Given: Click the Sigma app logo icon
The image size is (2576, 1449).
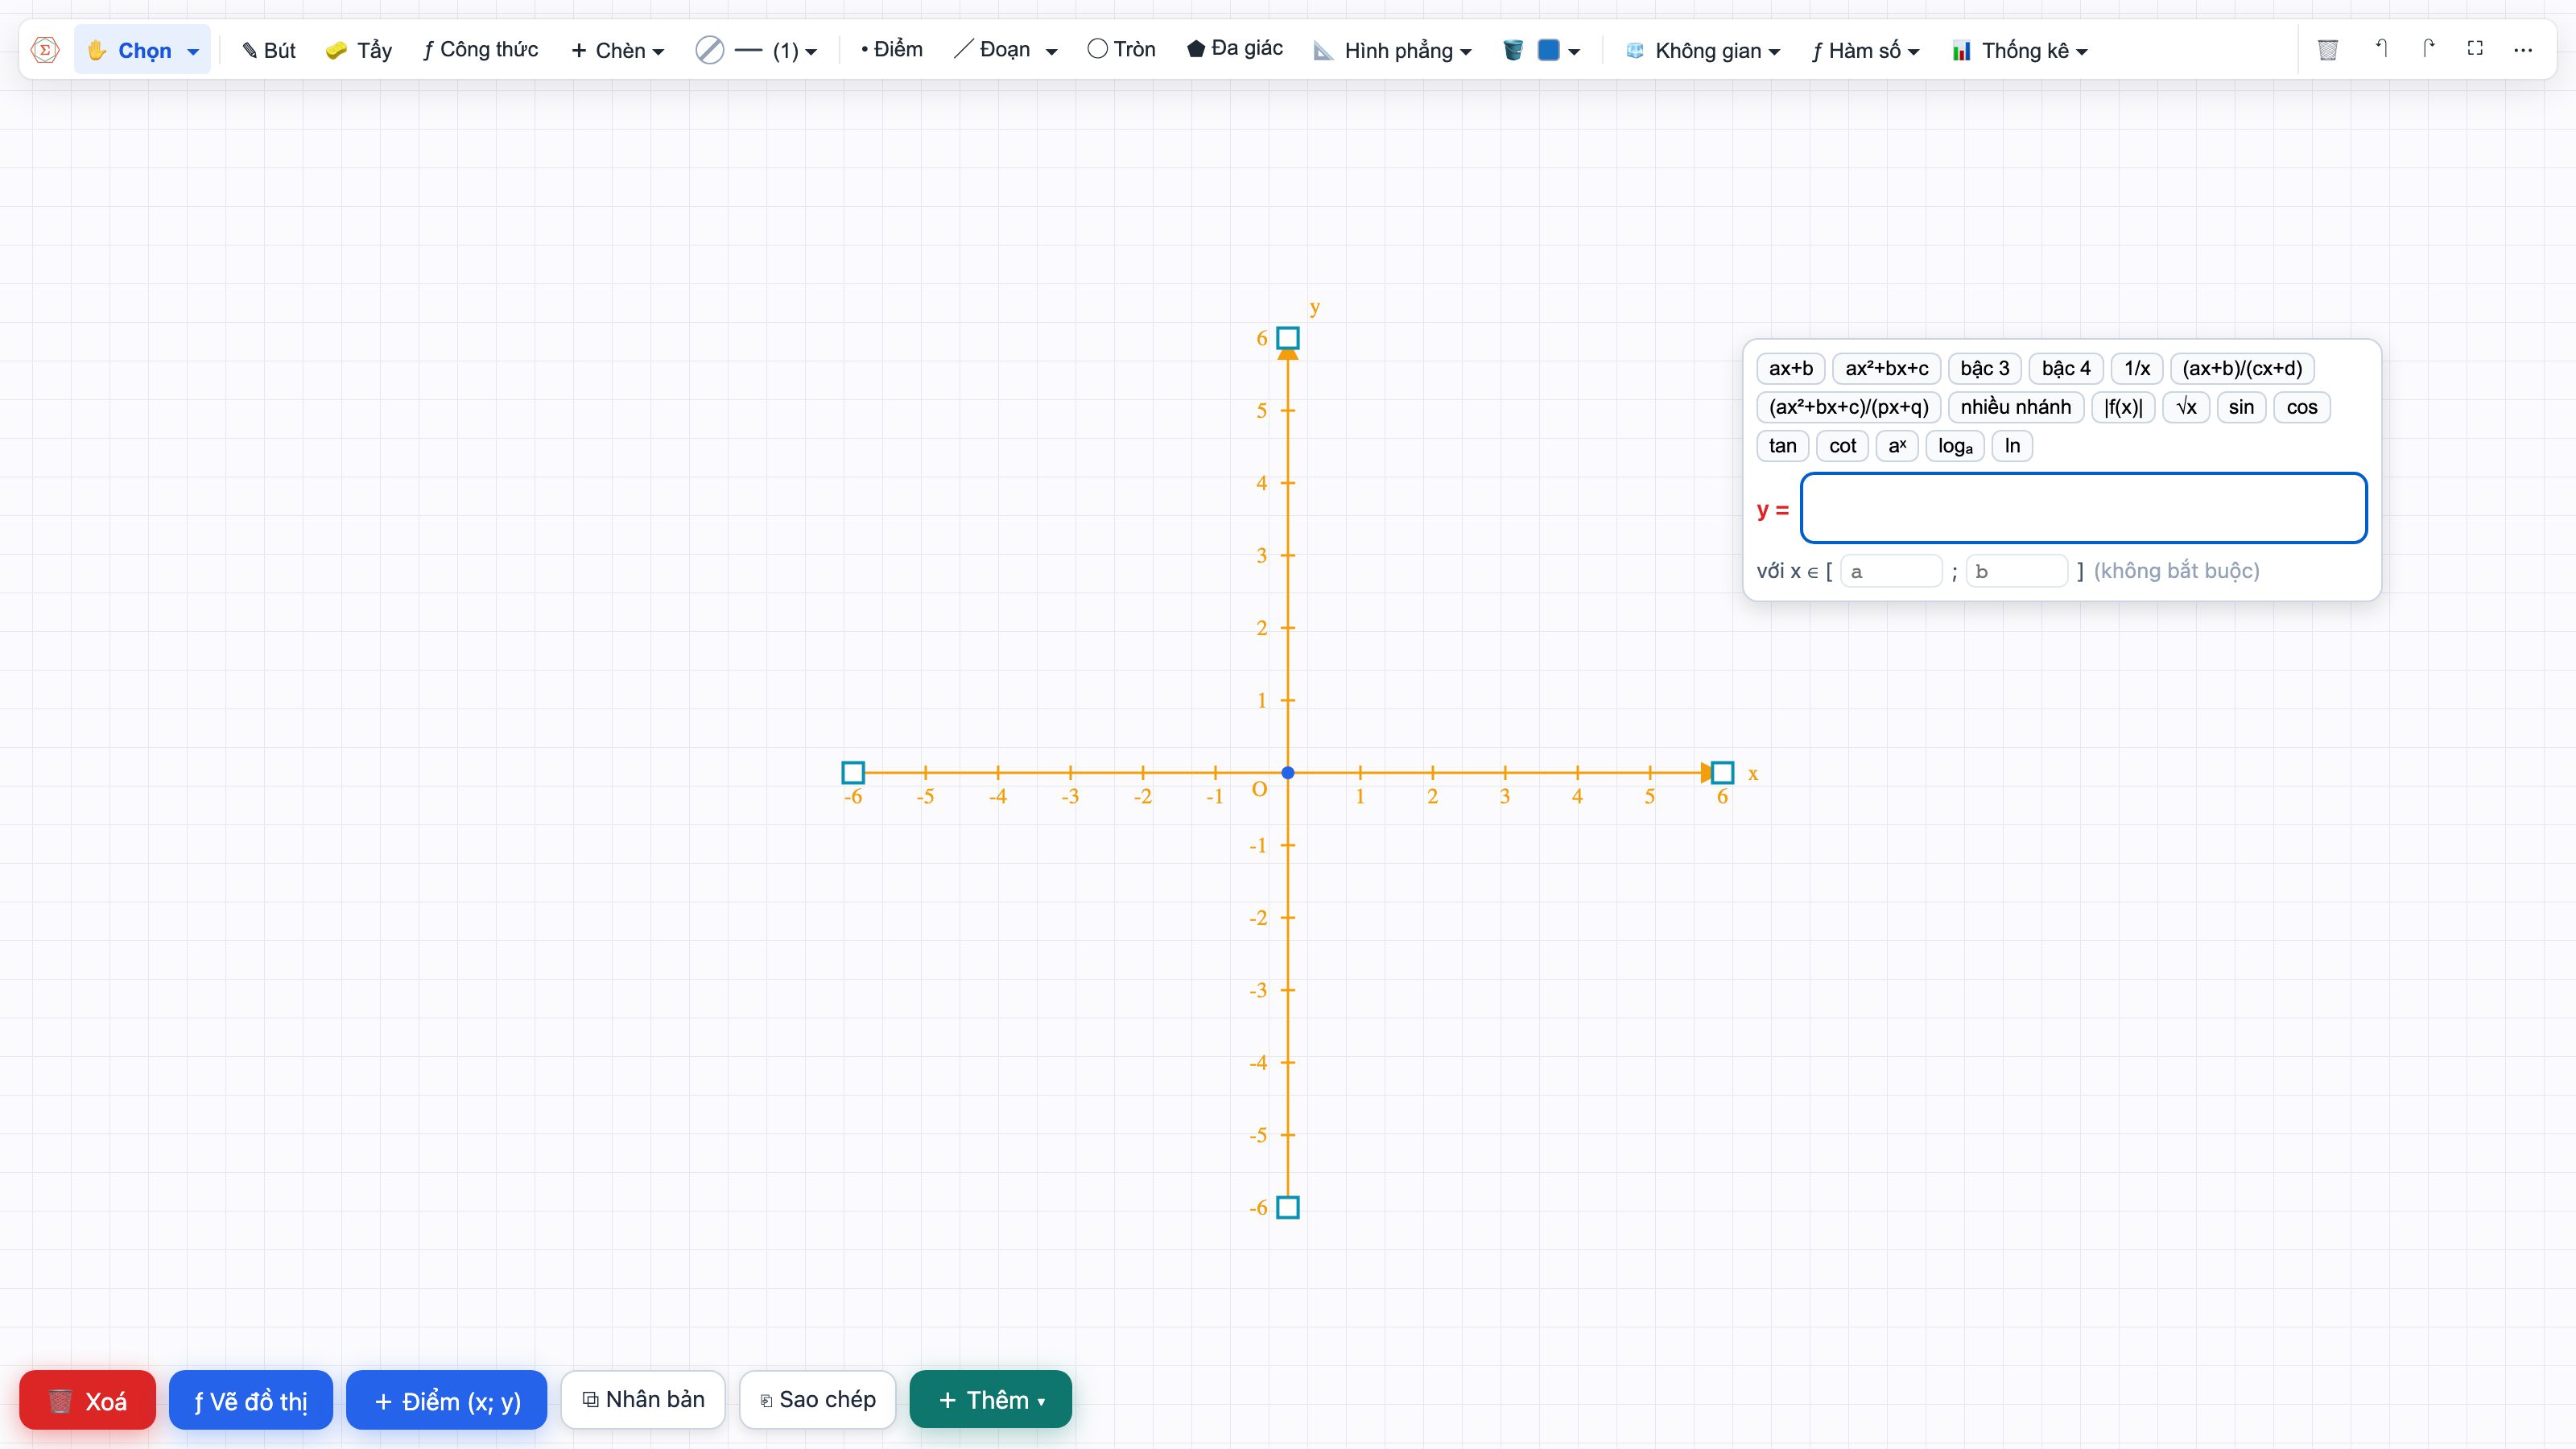Looking at the screenshot, I should 45,50.
